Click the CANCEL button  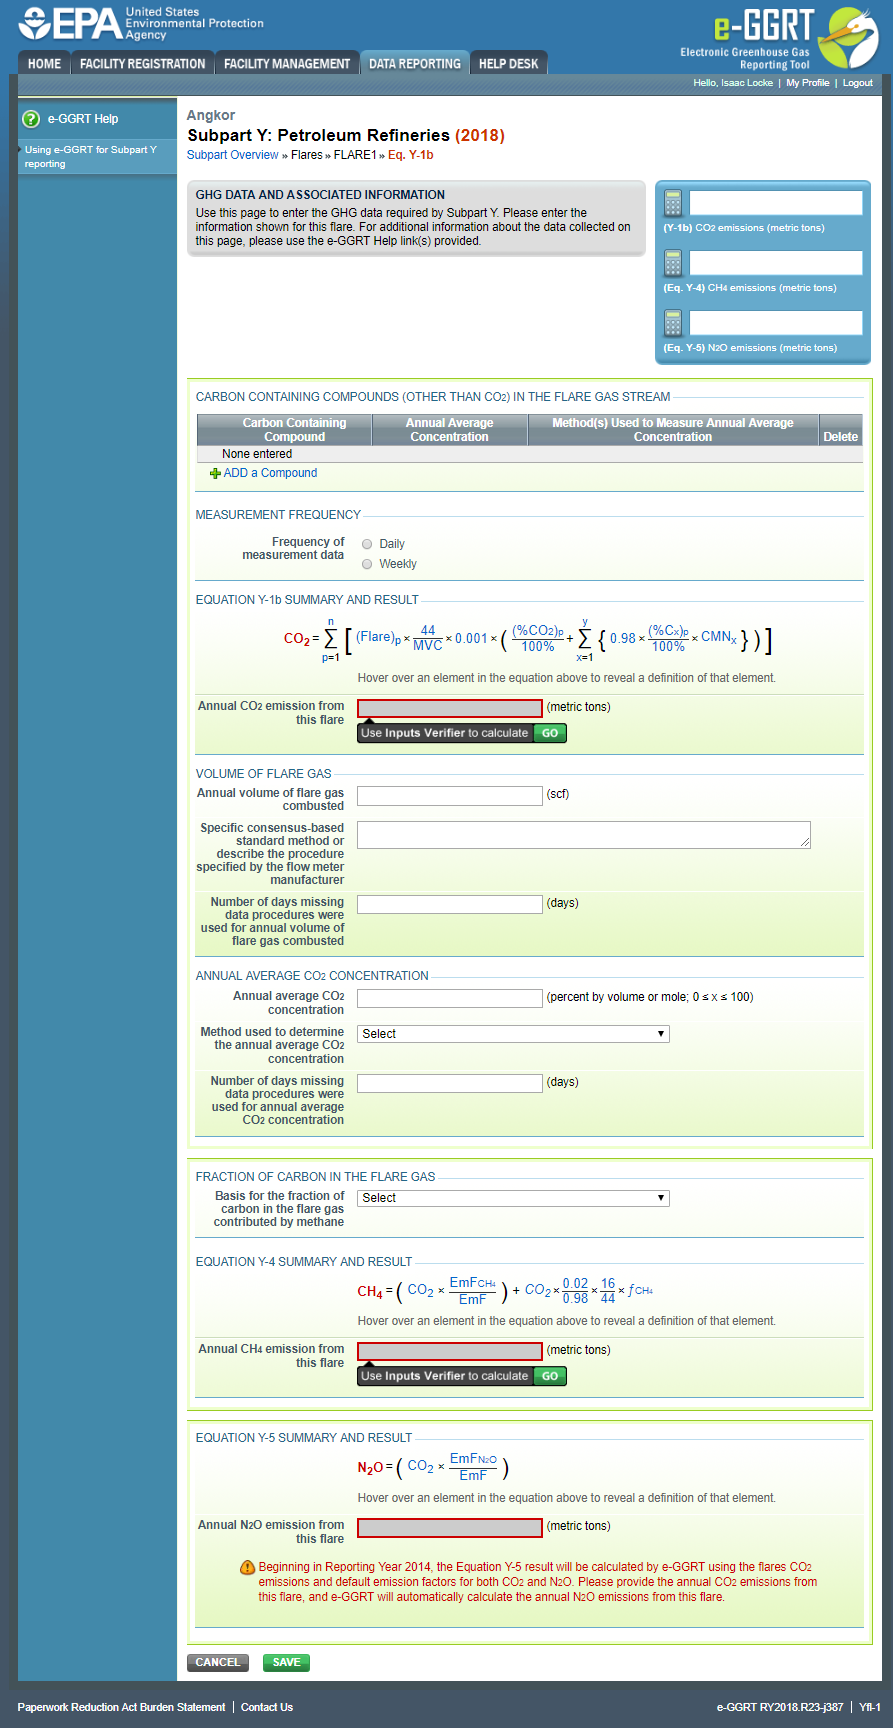[218, 1662]
